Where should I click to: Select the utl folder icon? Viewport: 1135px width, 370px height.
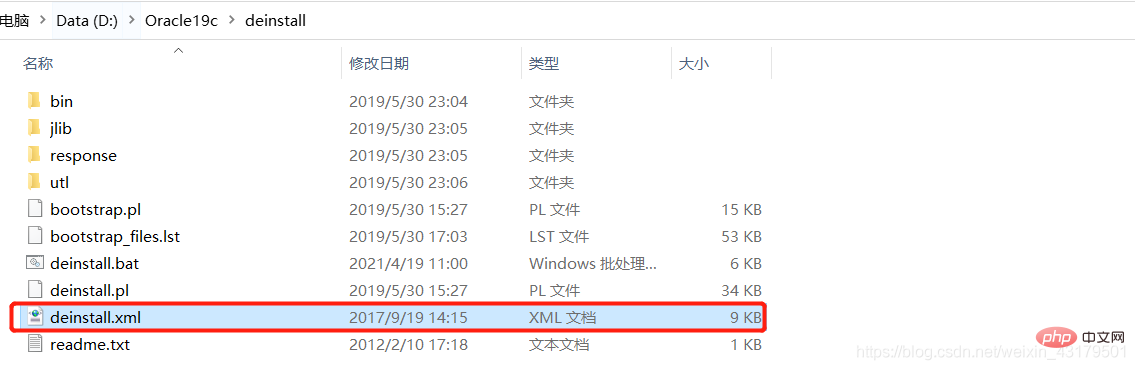click(x=33, y=182)
